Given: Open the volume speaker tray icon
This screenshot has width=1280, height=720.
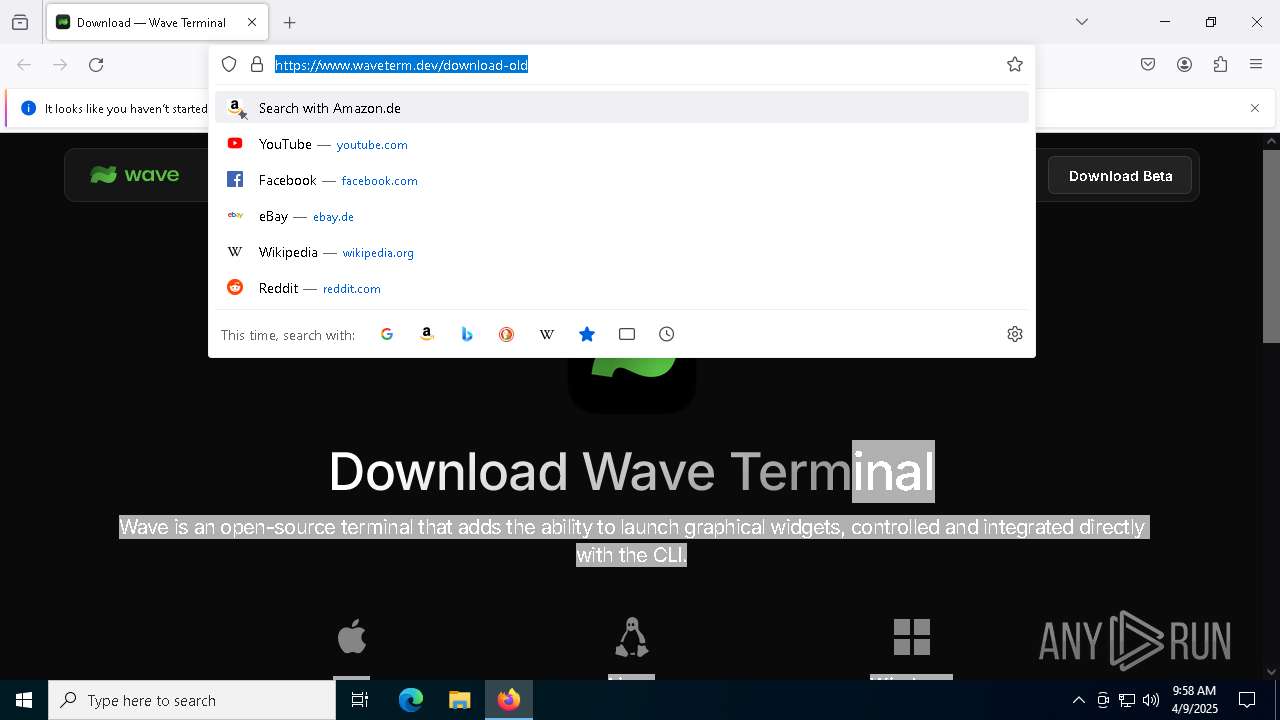Looking at the screenshot, I should click(1151, 701).
